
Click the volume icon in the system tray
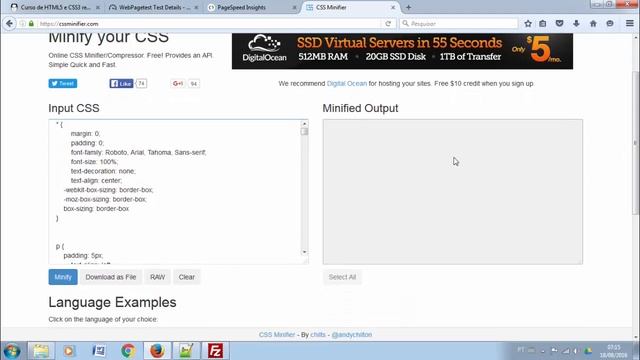tap(576, 351)
